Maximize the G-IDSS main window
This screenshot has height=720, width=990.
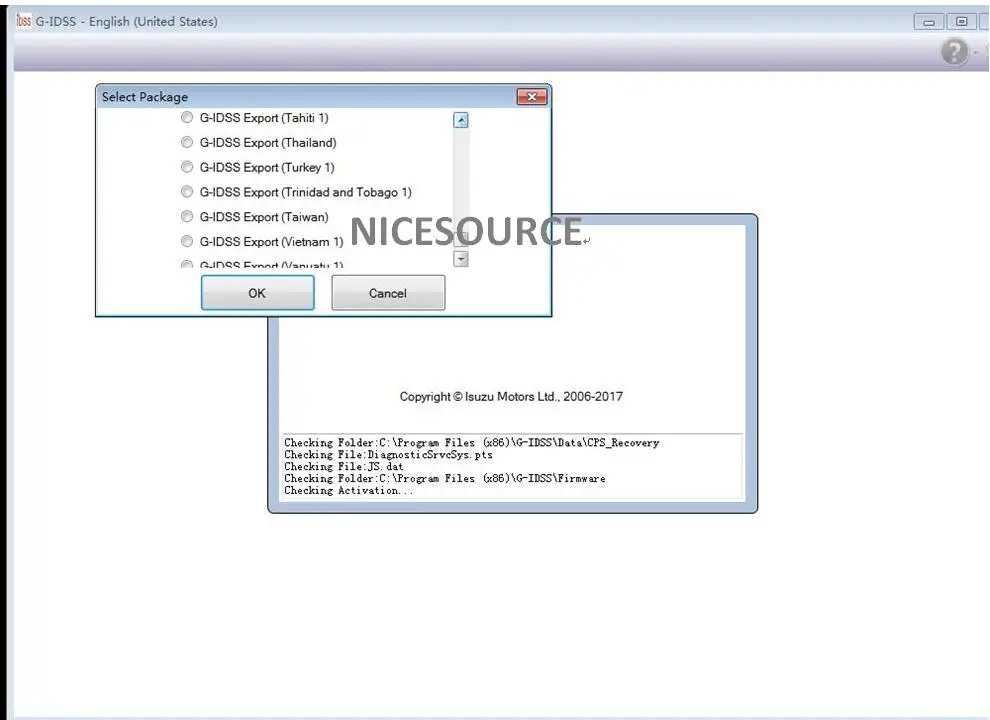tap(961, 22)
